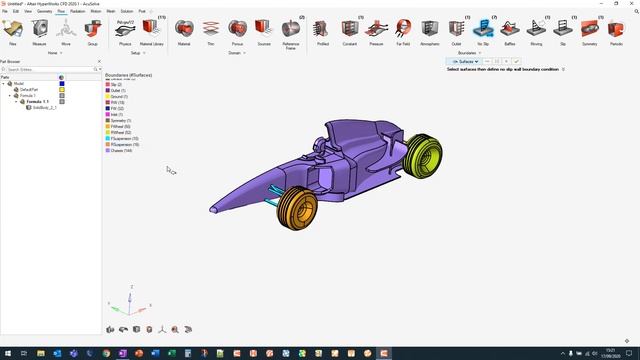Switch to the Mesh ribbon tab
Image resolution: width=640 pixels, height=360 pixels.
[111, 11]
